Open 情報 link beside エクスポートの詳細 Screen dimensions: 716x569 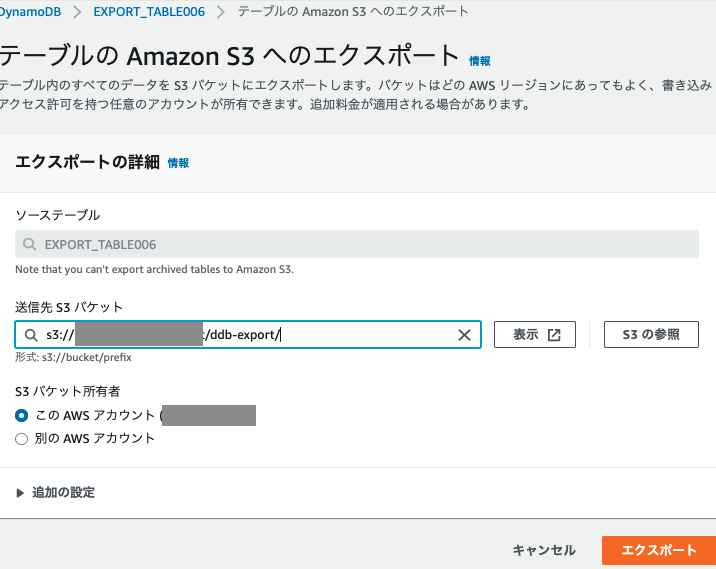click(178, 163)
